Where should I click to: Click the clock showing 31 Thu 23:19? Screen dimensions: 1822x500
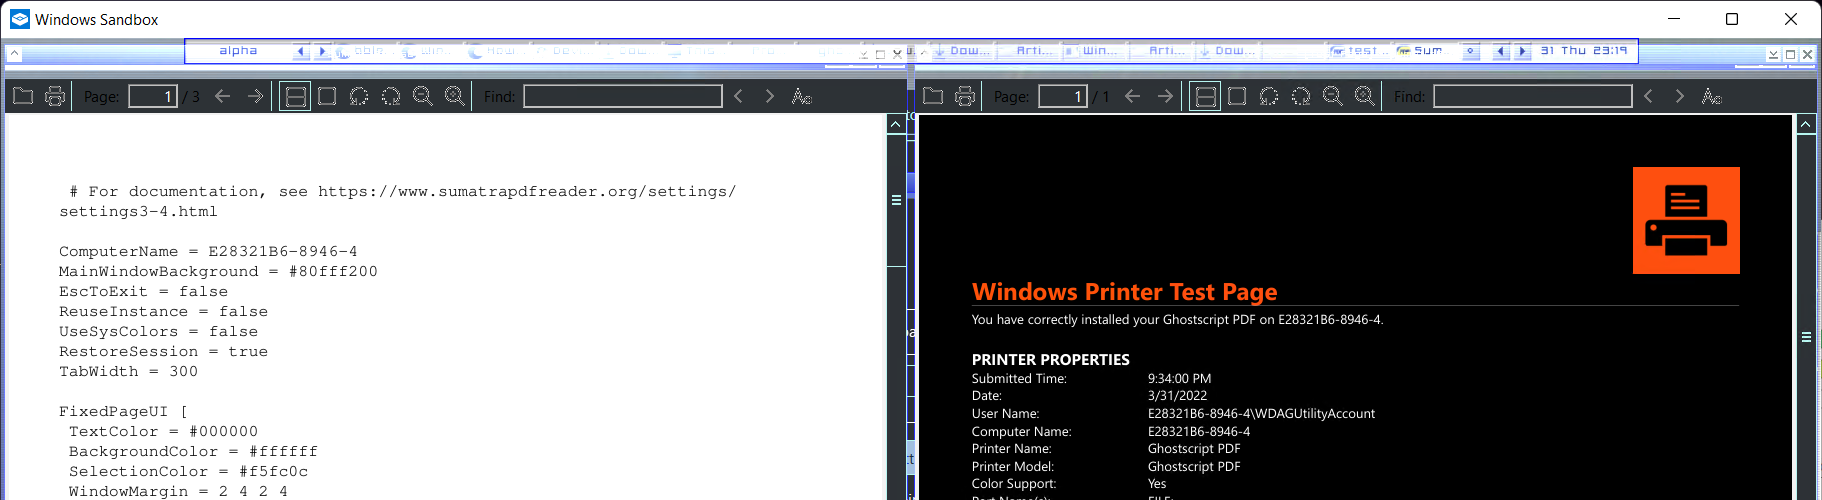[x=1584, y=51]
